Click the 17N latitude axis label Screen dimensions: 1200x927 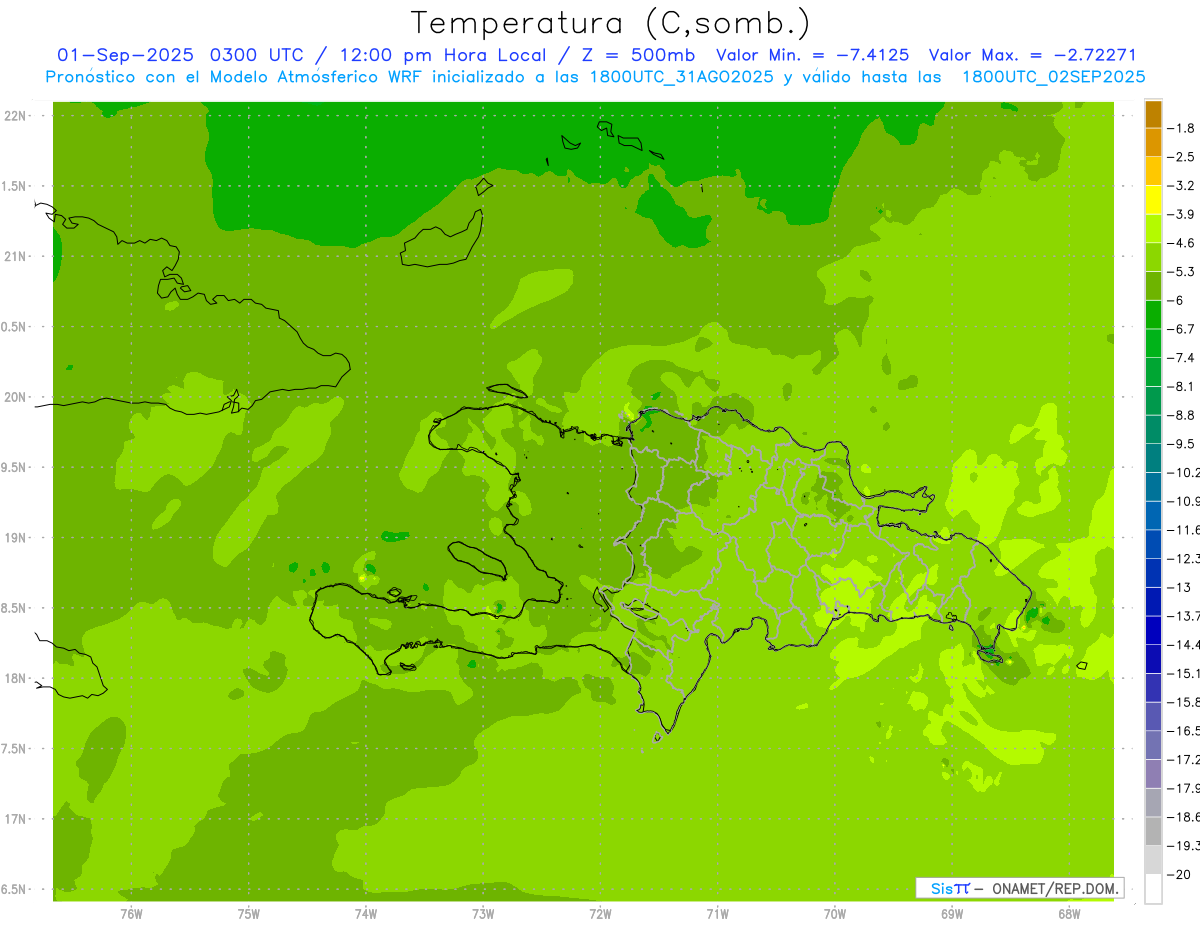[x=16, y=819]
